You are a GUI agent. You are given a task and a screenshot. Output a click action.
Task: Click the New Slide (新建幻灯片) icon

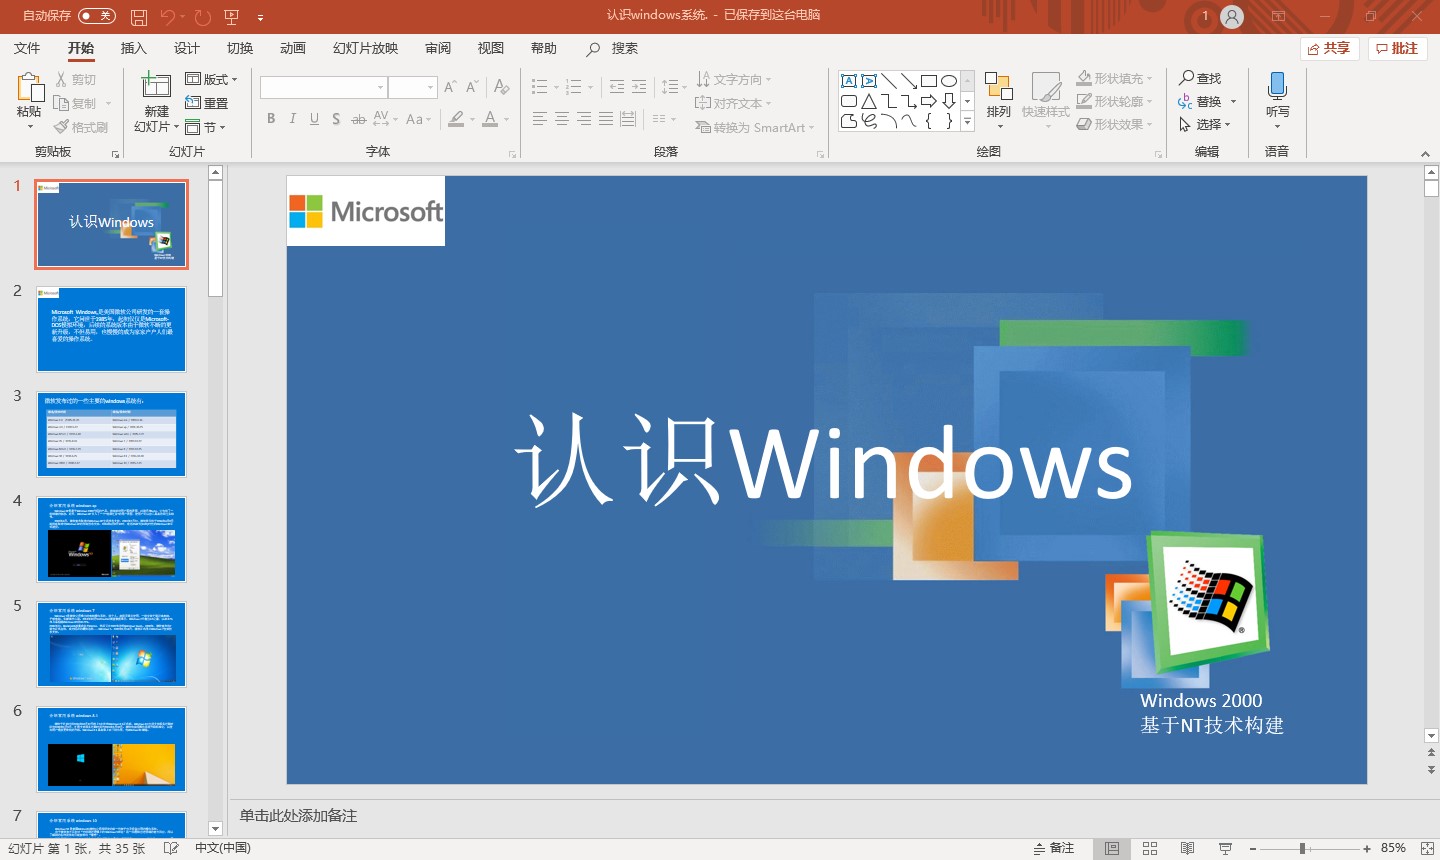[156, 88]
